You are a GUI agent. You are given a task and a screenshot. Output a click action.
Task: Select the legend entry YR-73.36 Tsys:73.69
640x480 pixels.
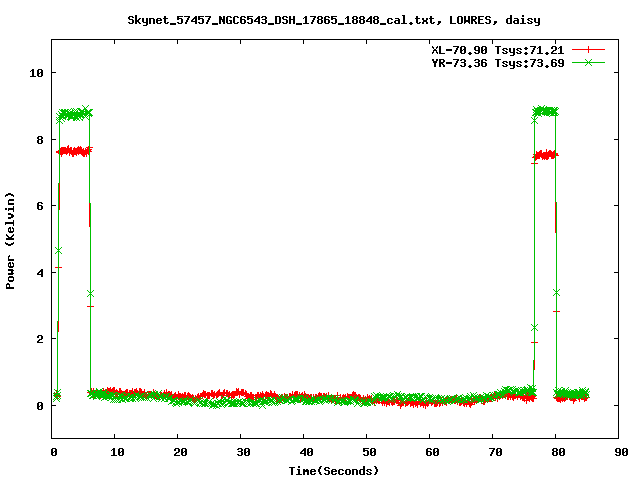point(498,63)
